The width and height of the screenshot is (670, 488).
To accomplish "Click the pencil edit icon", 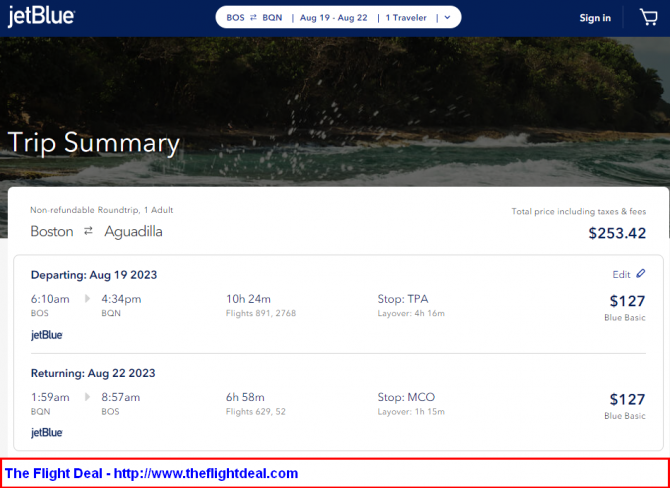I will (641, 273).
